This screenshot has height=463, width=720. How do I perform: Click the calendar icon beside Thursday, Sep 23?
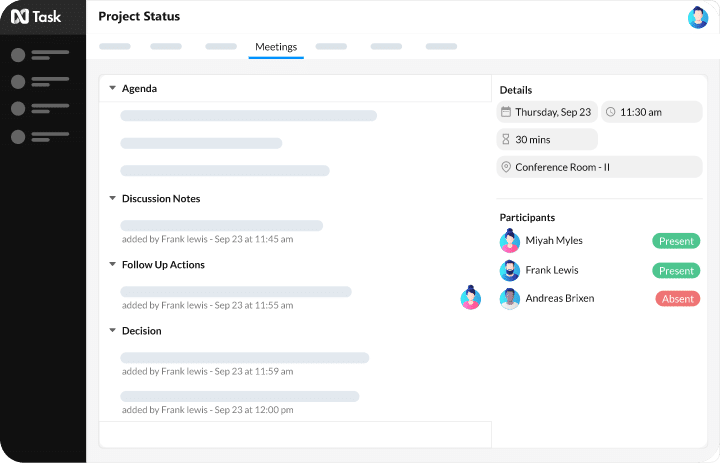(506, 112)
